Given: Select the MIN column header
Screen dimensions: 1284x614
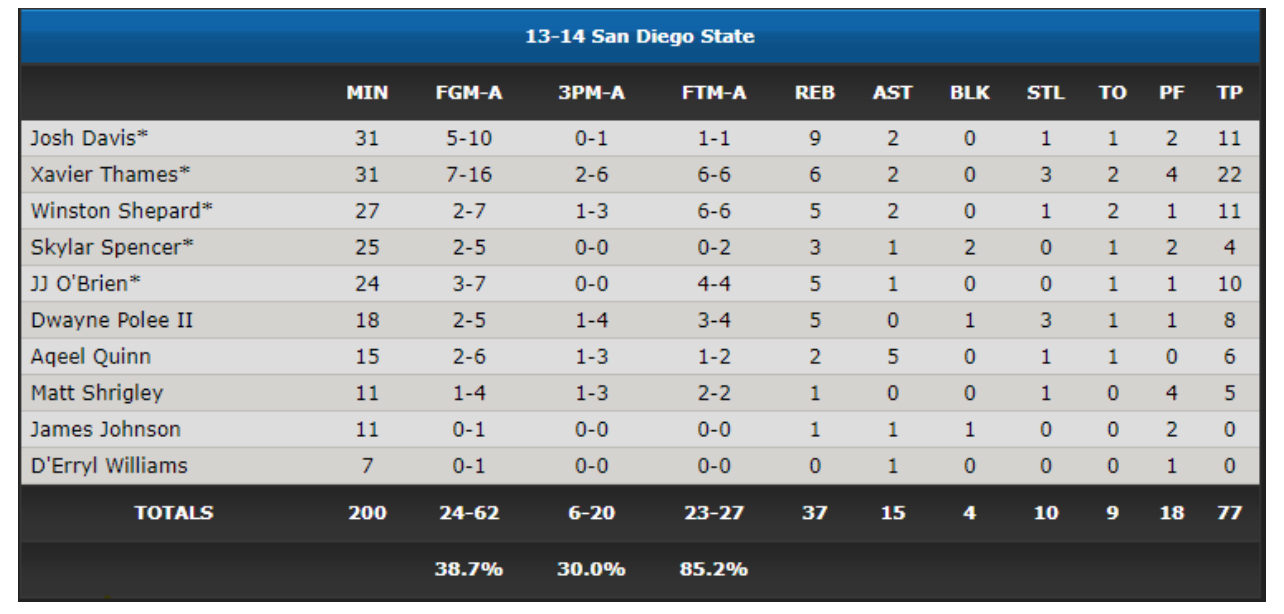Looking at the screenshot, I should point(367,94).
